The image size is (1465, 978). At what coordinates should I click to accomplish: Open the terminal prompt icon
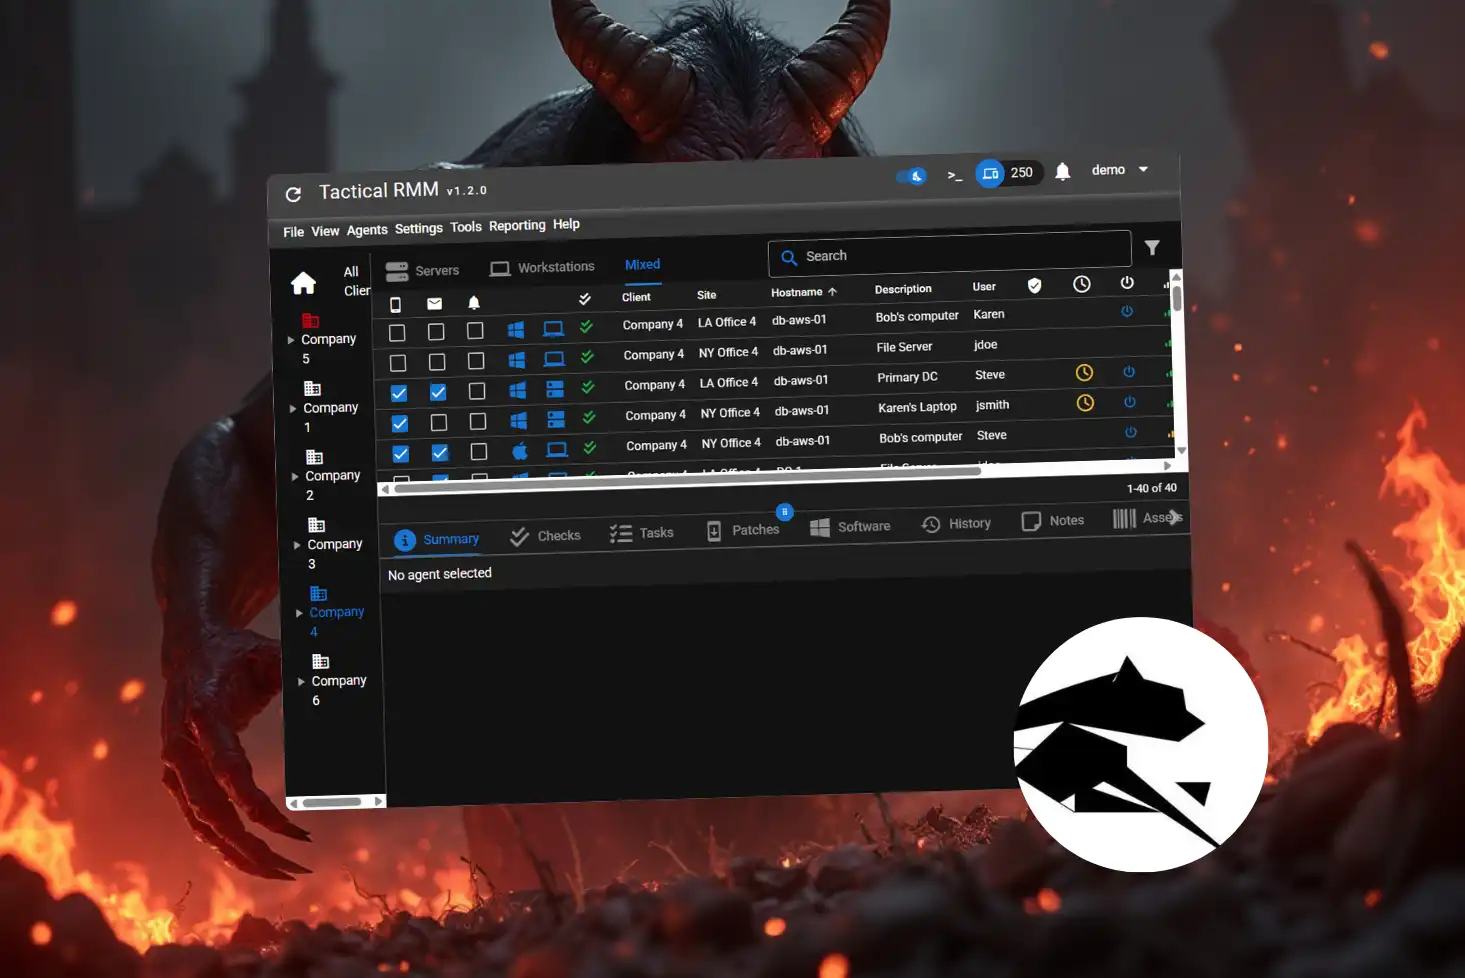click(x=954, y=176)
